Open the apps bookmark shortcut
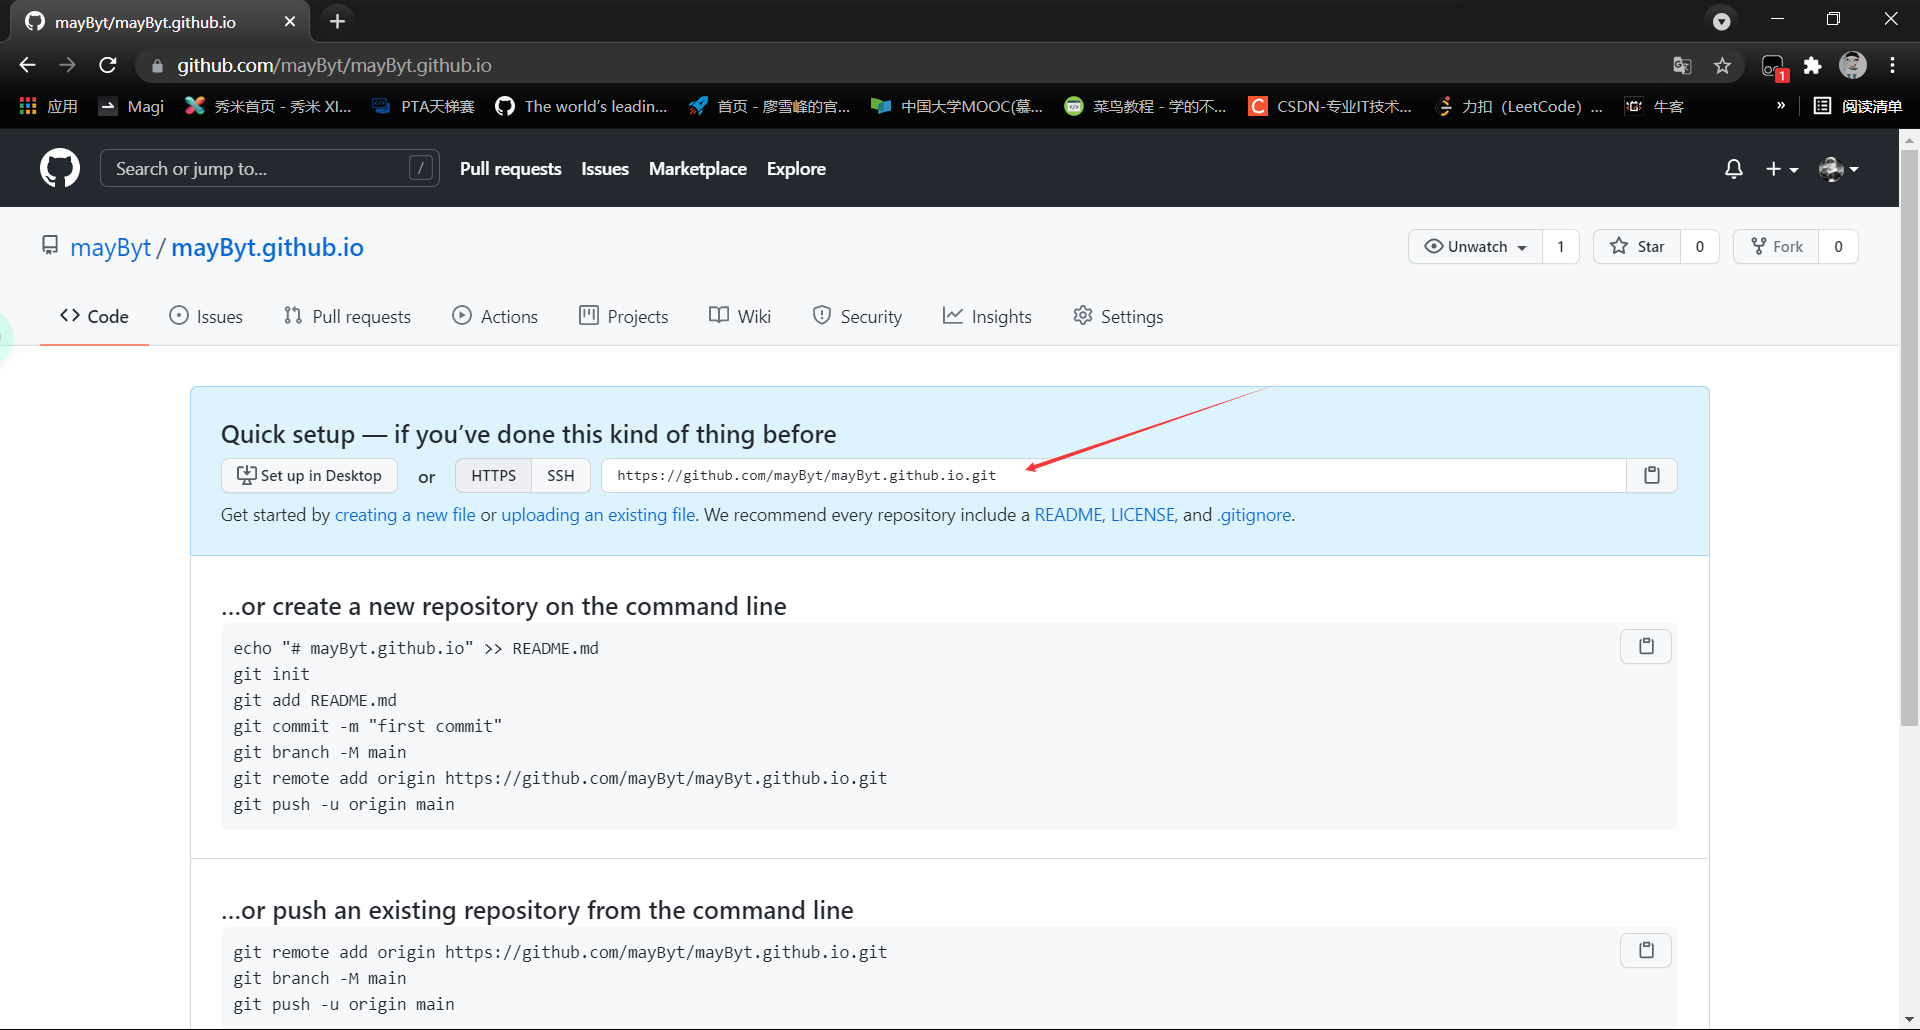Screen dimensions: 1920x1030 coord(48,106)
